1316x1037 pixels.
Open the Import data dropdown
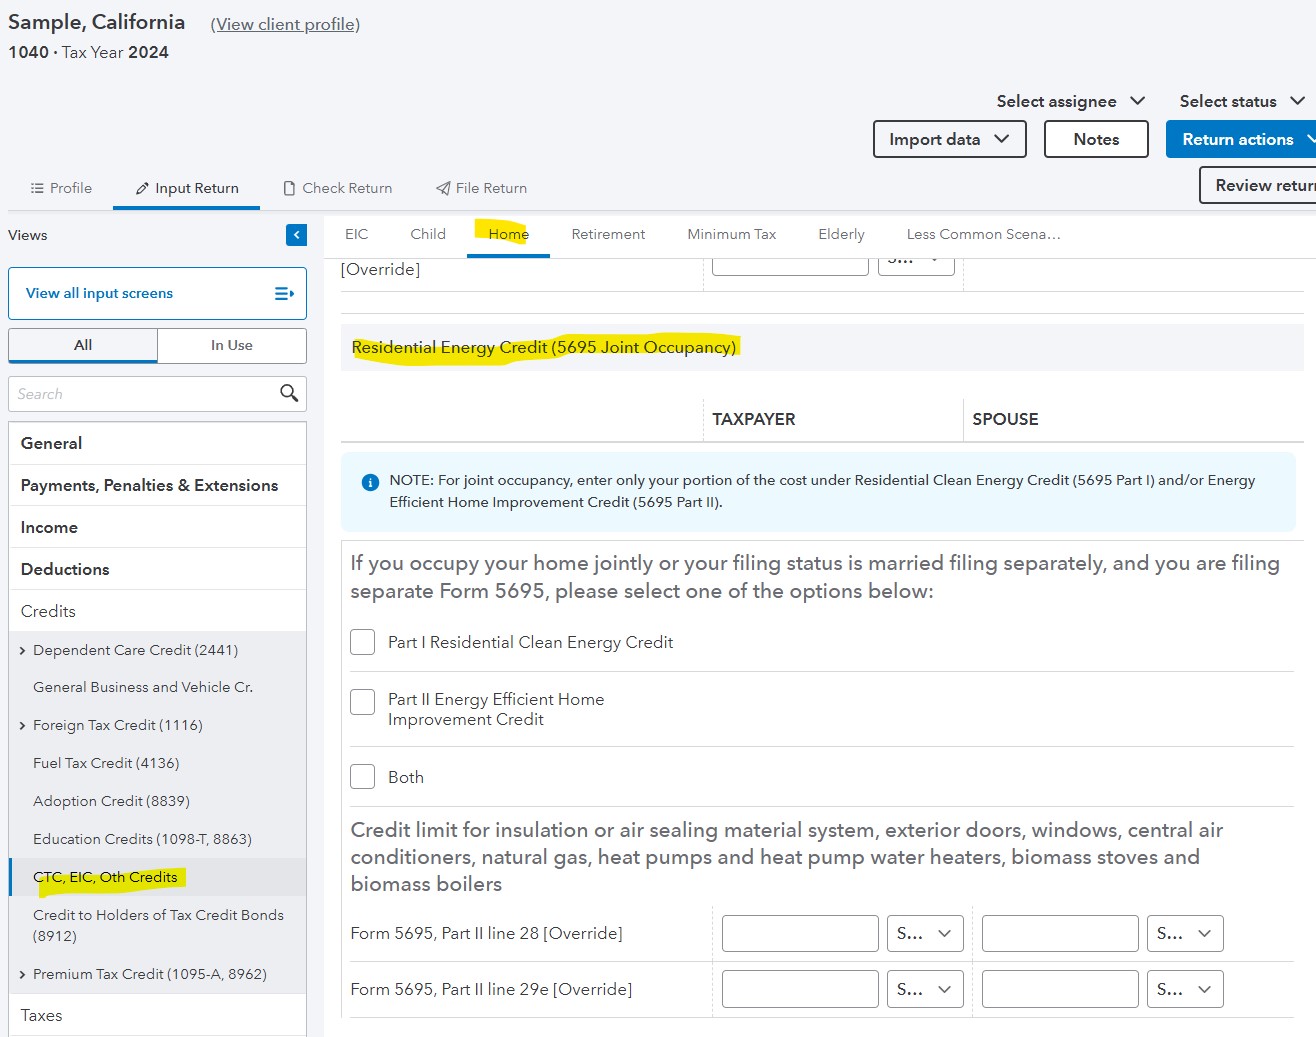coord(948,139)
